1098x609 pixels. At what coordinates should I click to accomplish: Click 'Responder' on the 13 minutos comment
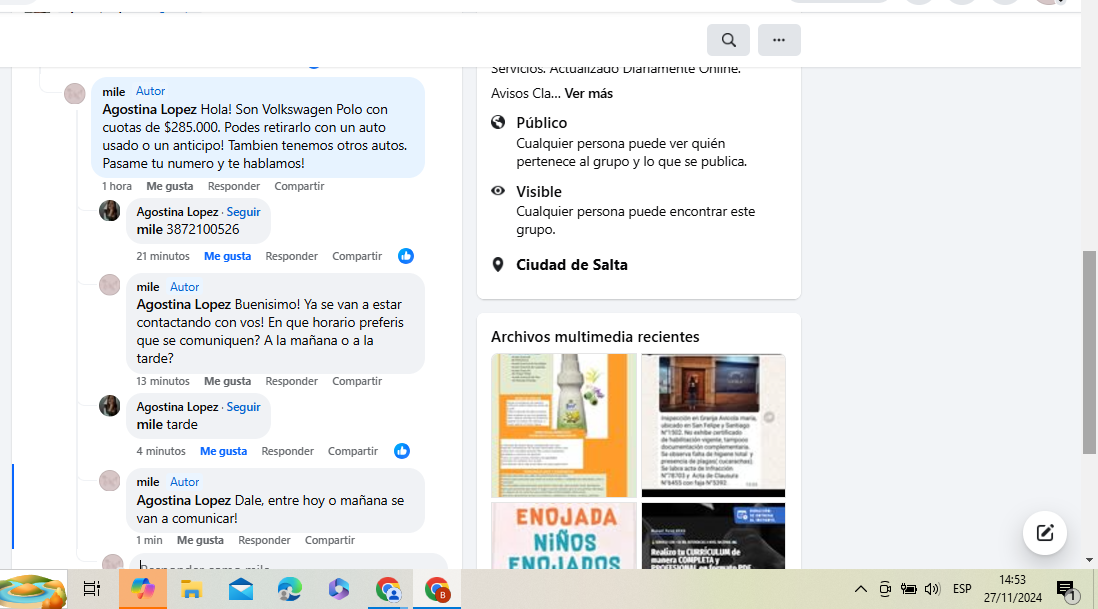coord(291,381)
